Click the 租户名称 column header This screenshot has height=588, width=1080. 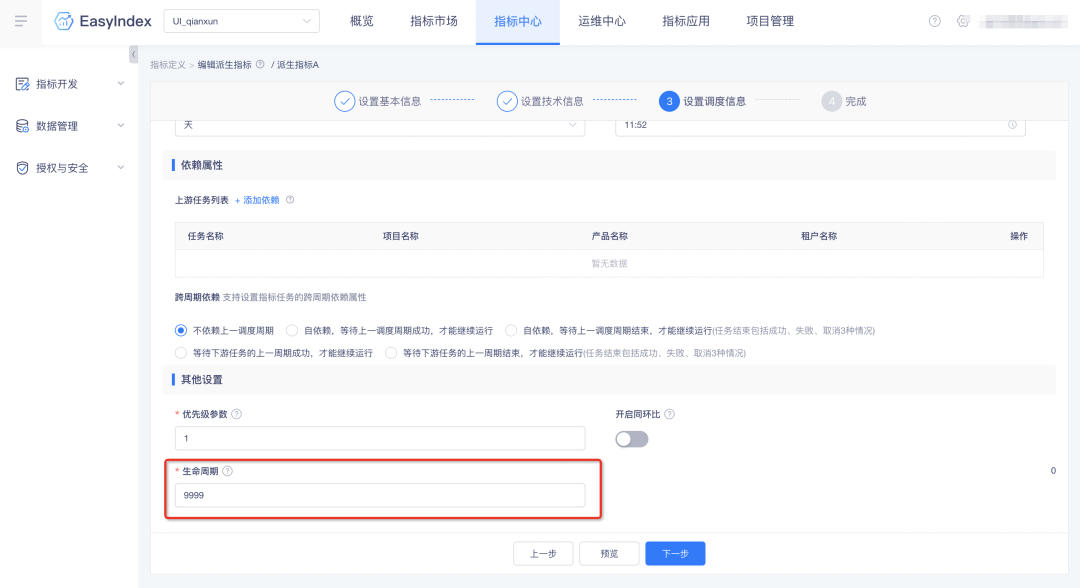819,236
